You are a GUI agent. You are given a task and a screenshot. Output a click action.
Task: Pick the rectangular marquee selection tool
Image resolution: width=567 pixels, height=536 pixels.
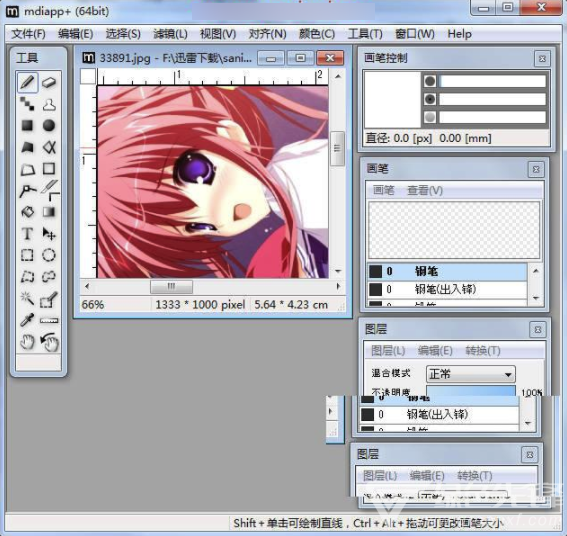click(27, 255)
